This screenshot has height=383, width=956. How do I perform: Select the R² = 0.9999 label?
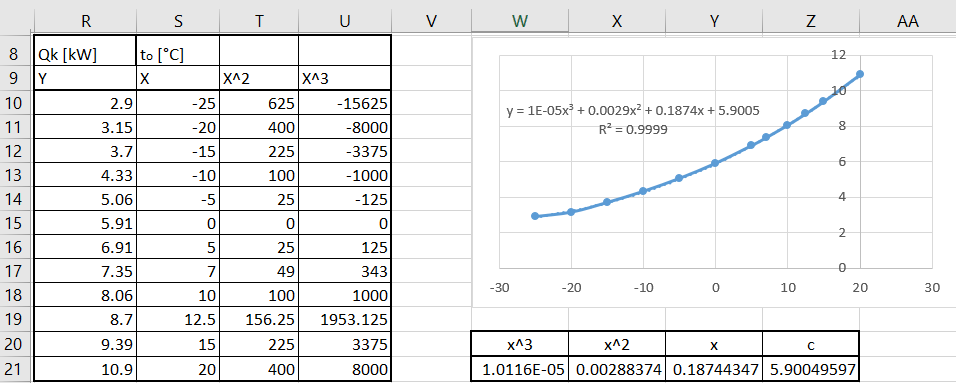click(x=632, y=129)
